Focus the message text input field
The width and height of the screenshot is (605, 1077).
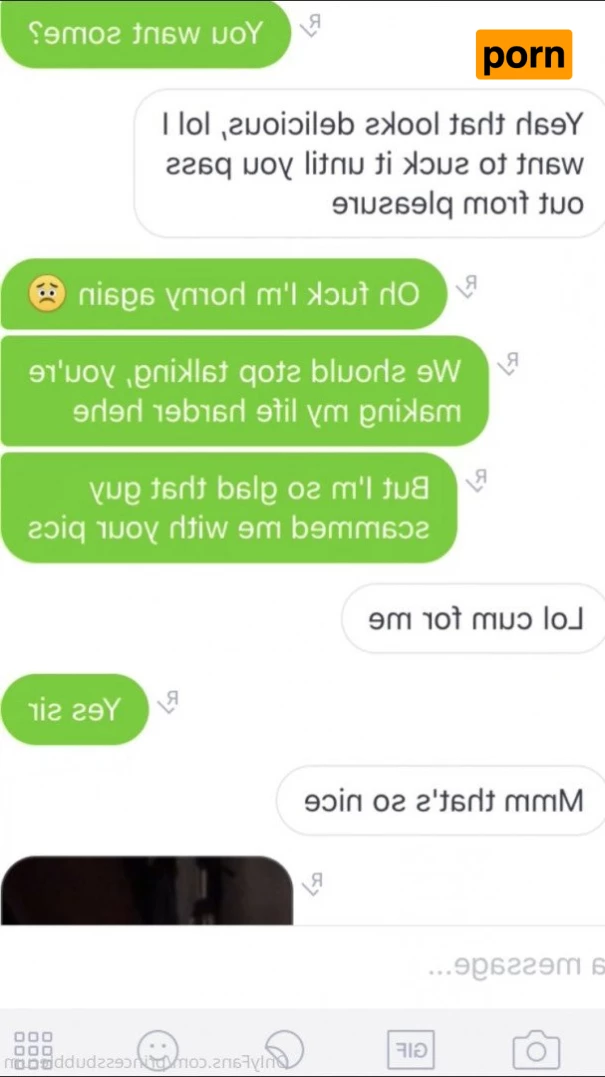click(302, 967)
